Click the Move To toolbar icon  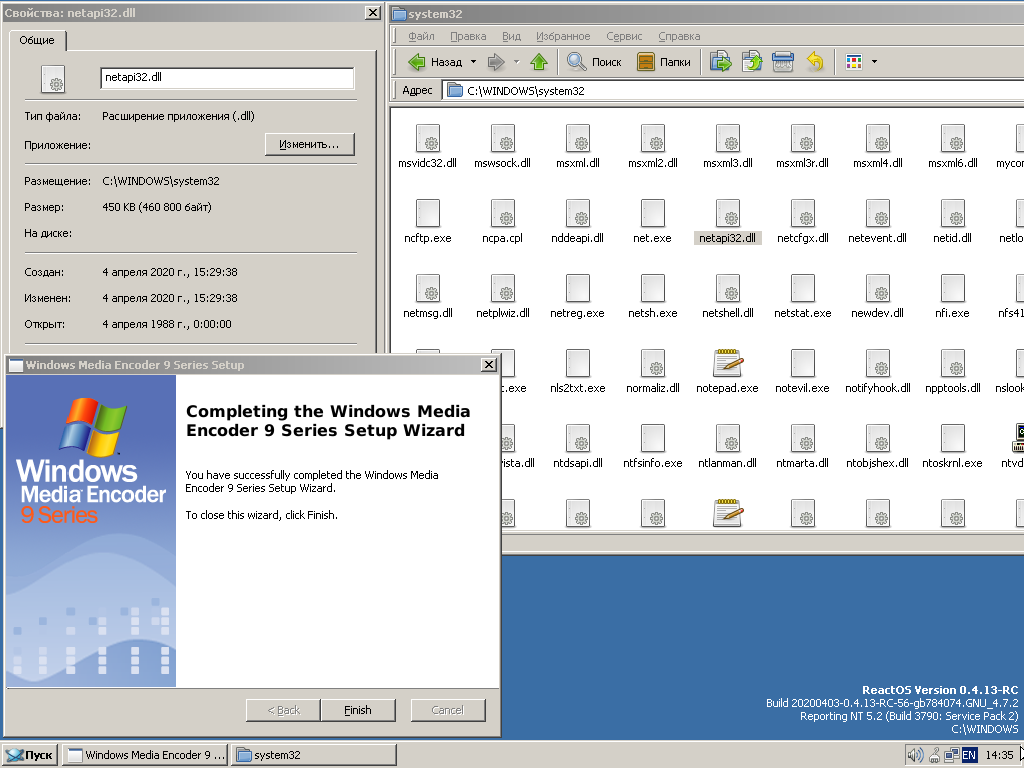point(720,62)
